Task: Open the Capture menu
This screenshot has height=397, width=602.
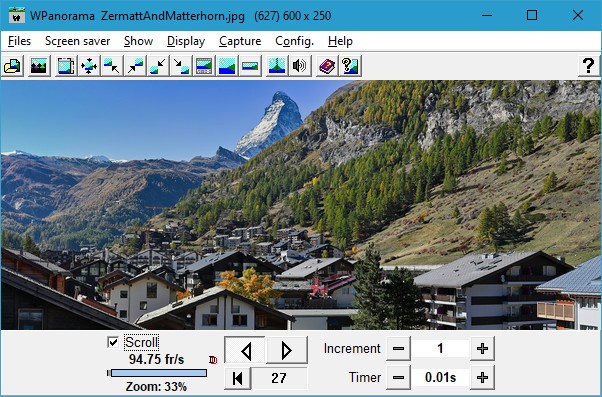Action: [240, 41]
